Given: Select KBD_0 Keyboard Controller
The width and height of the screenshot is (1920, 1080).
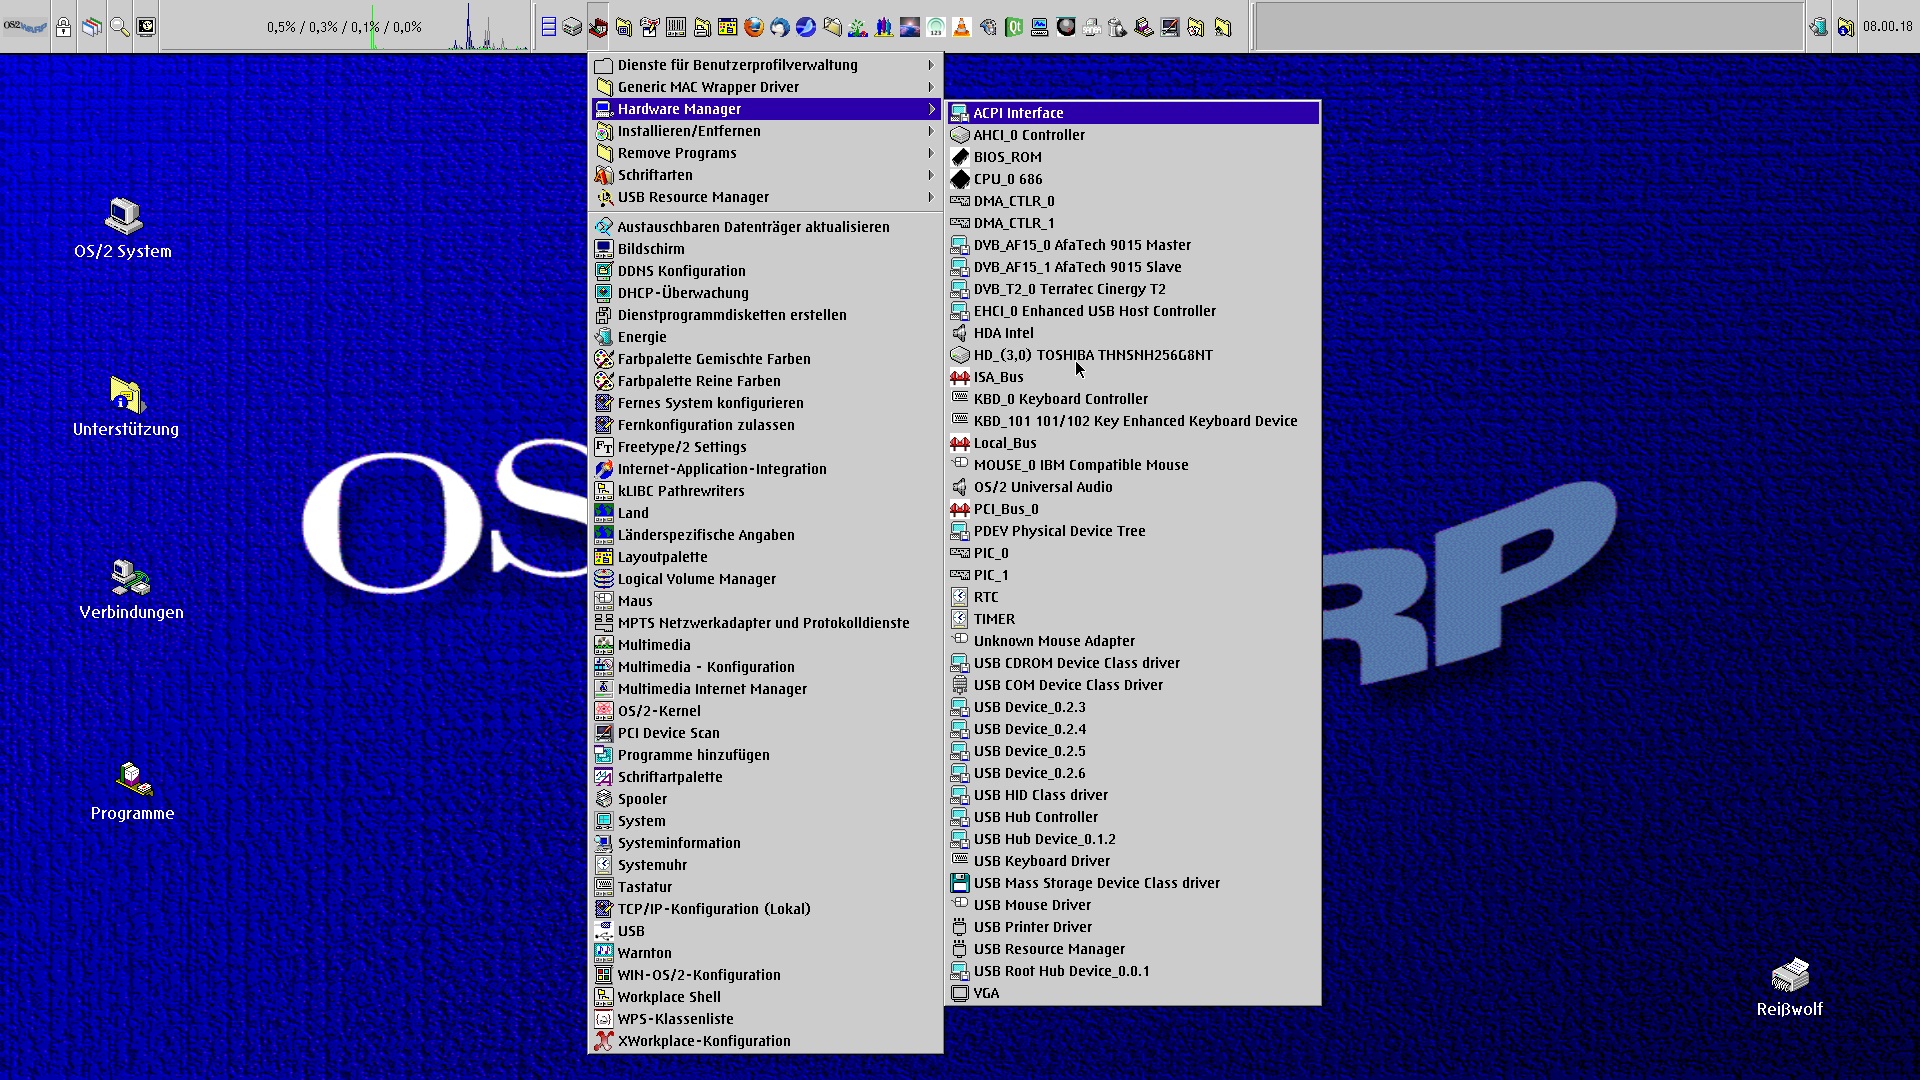Looking at the screenshot, I should (x=1133, y=399).
